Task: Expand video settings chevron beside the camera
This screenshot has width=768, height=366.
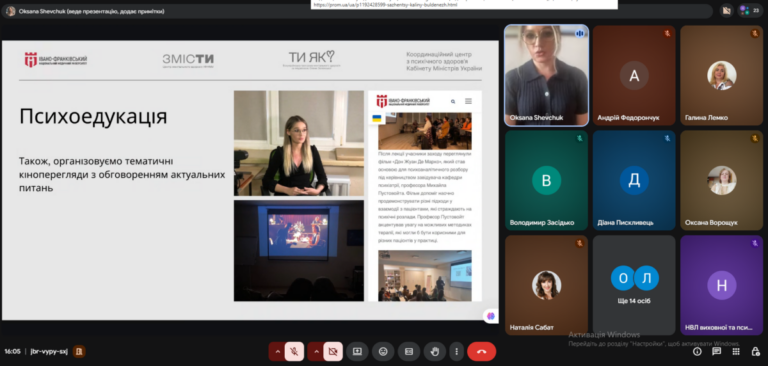Action: (316, 351)
